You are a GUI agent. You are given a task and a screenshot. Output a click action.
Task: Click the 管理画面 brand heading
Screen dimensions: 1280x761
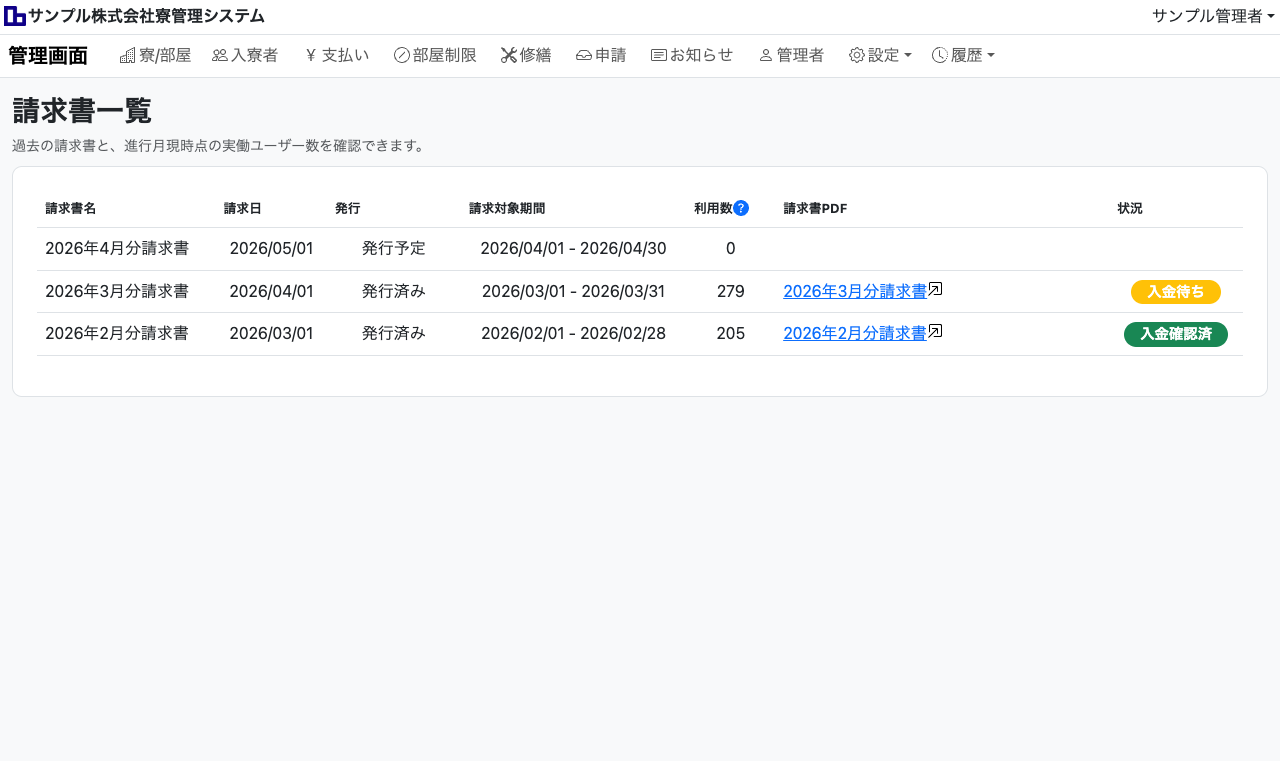pyautogui.click(x=48, y=56)
